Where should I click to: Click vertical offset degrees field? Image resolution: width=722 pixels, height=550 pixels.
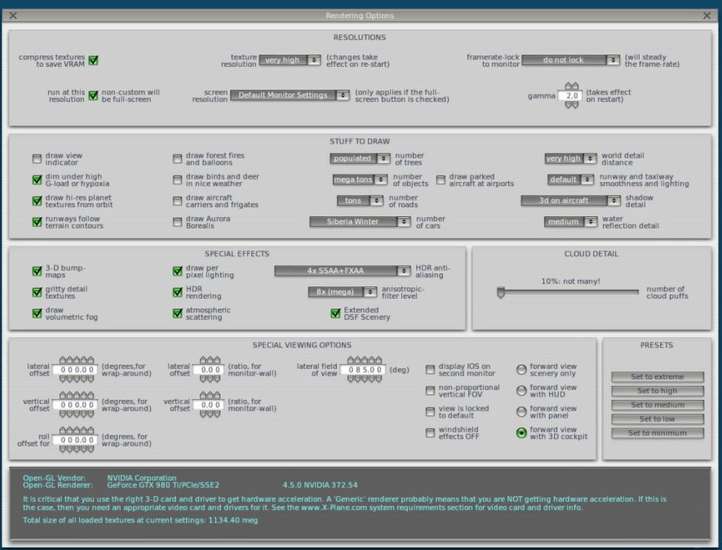pos(76,405)
